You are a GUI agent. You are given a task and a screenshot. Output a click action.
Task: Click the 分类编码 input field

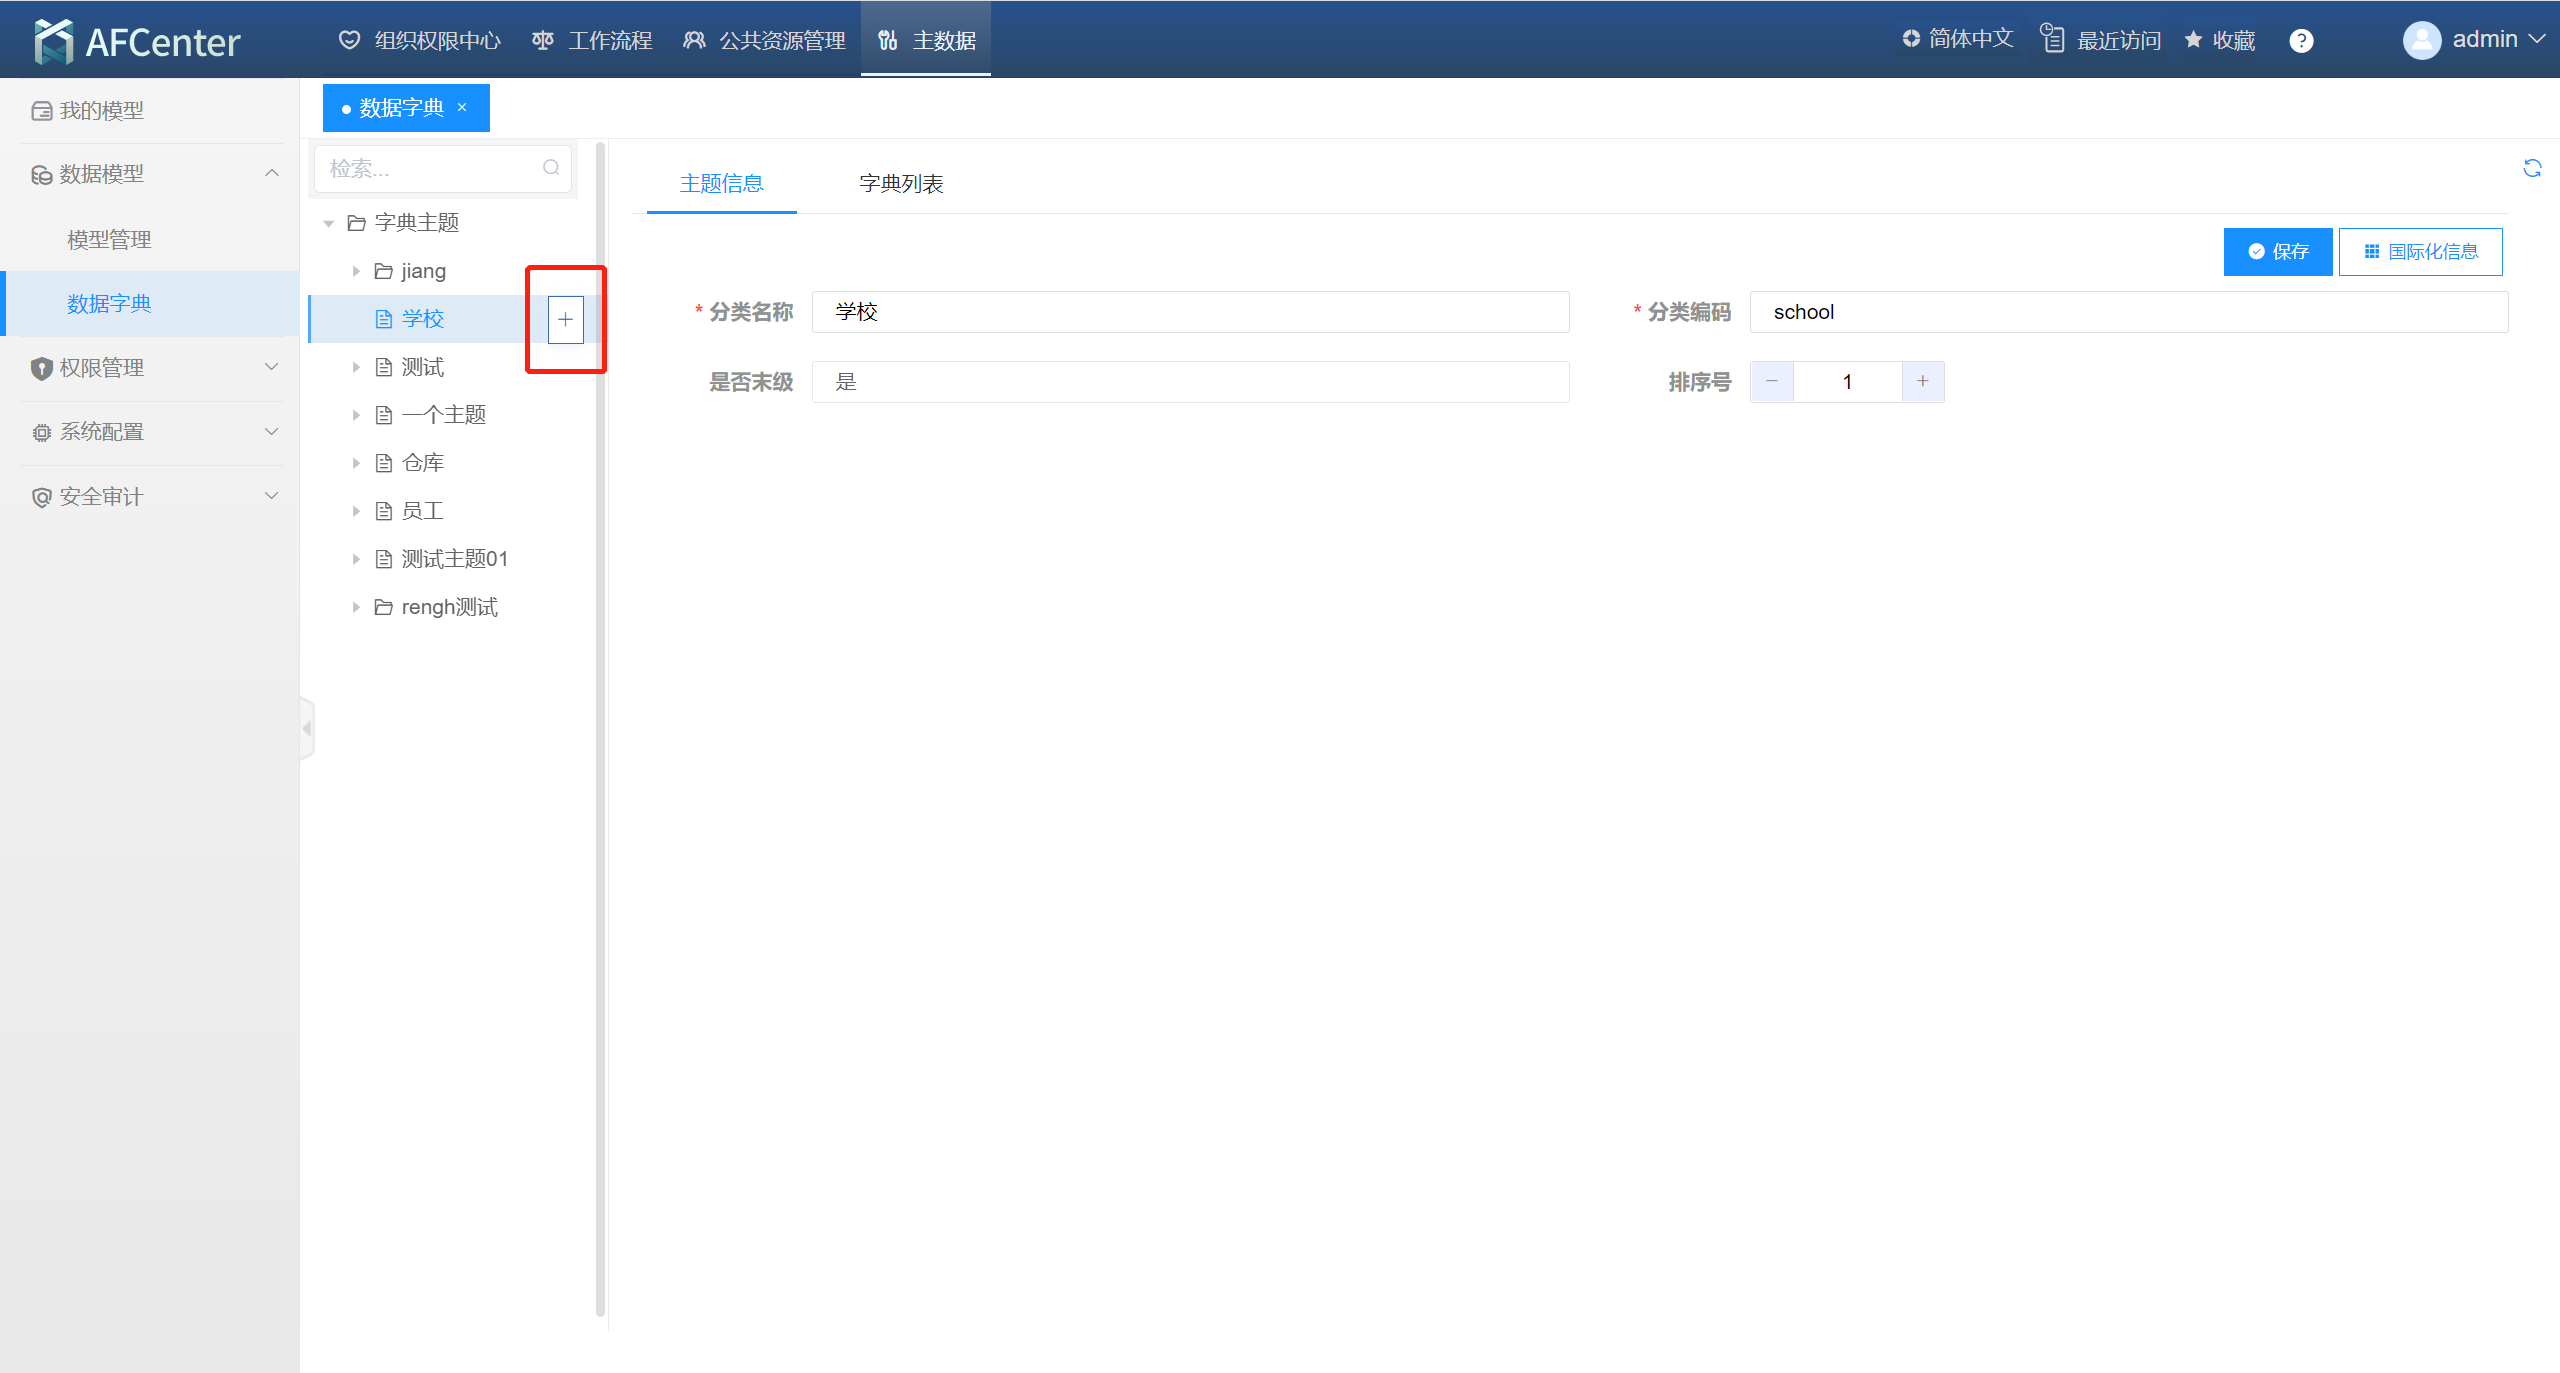coord(2128,312)
